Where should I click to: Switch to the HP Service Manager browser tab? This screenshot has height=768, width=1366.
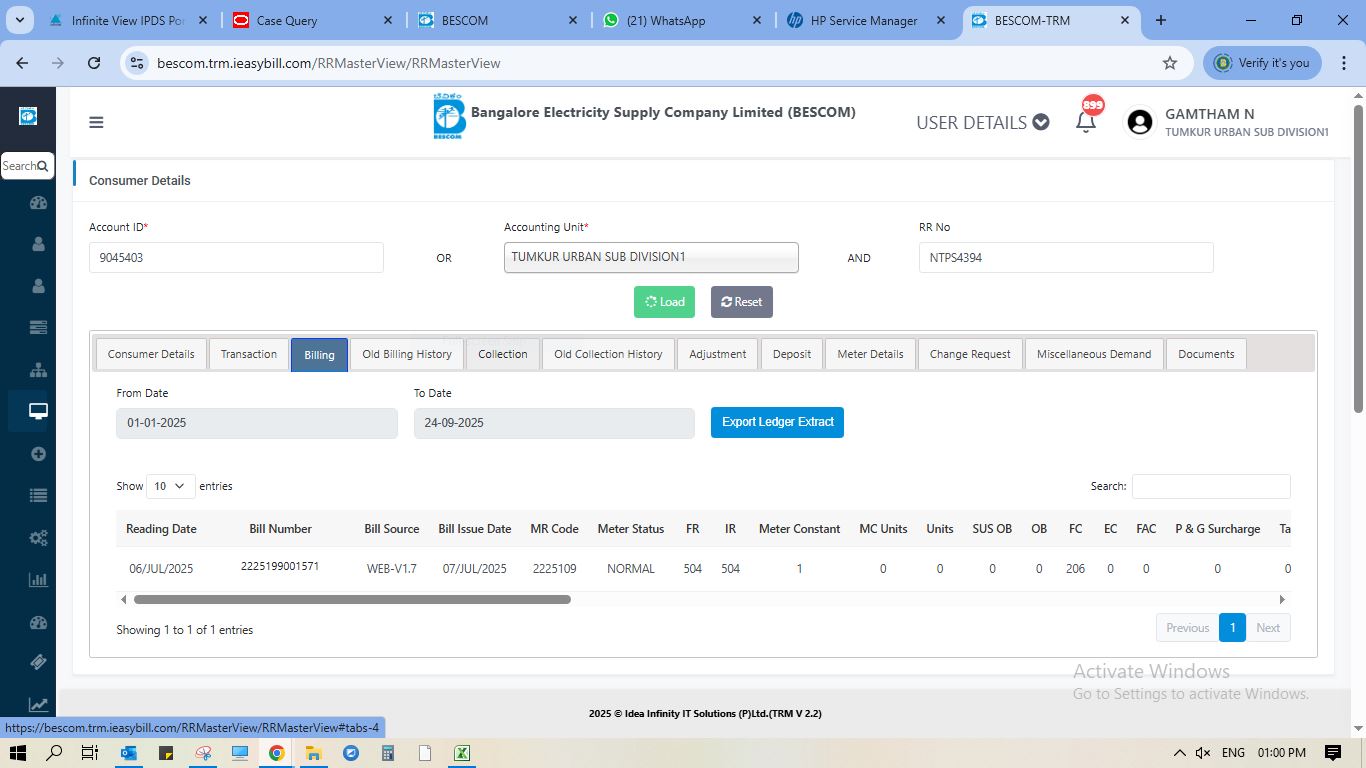click(865, 20)
